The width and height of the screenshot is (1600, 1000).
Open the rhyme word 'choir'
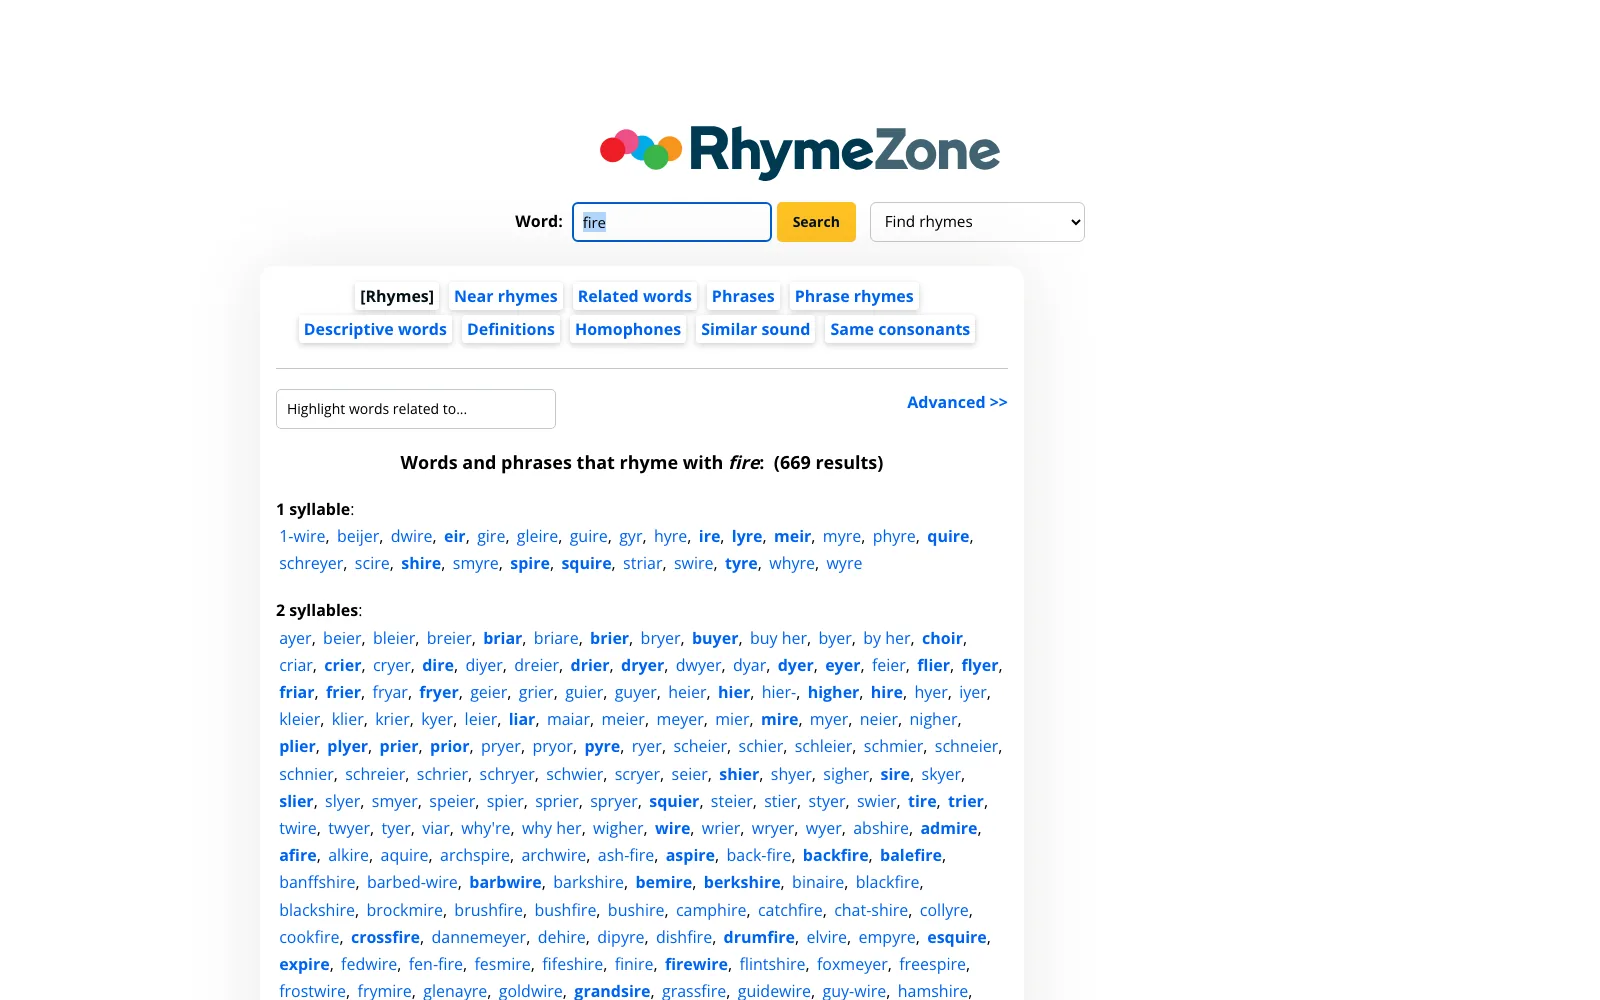pos(942,638)
